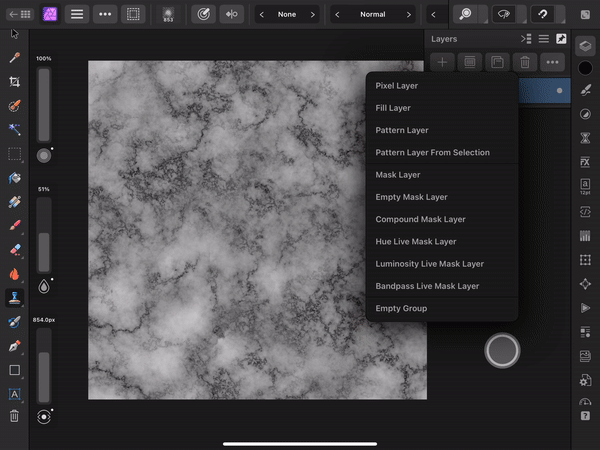
Task: Adjust the 100% opacity slider
Action: point(44,105)
